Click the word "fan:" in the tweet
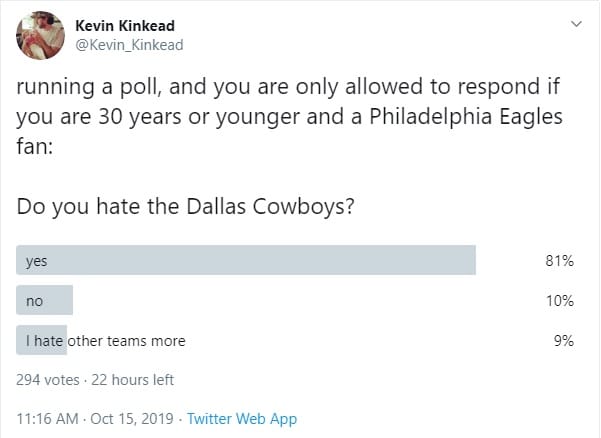The height and width of the screenshot is (438, 601). (x=34, y=147)
